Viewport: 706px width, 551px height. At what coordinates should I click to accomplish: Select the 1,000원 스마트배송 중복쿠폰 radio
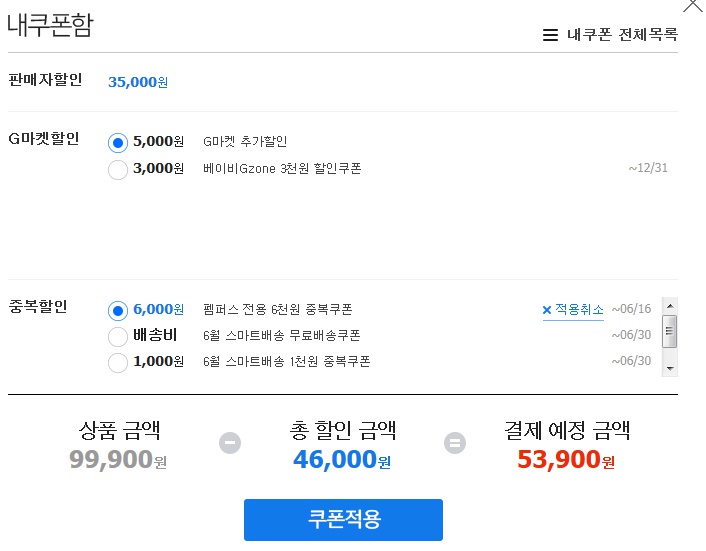[x=118, y=362]
